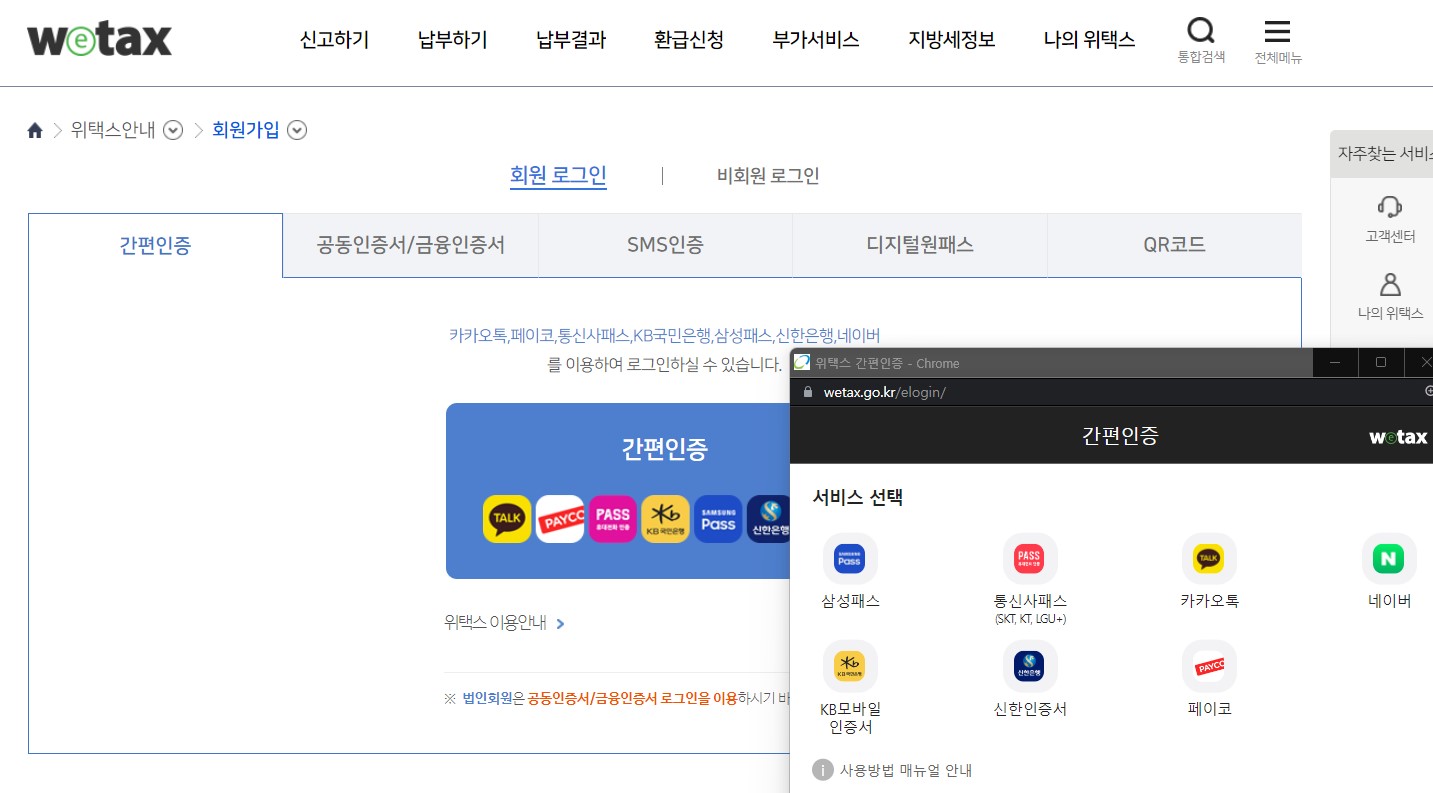Open the 위택스 이용안내 link
The width and height of the screenshot is (1433, 793).
pos(505,623)
